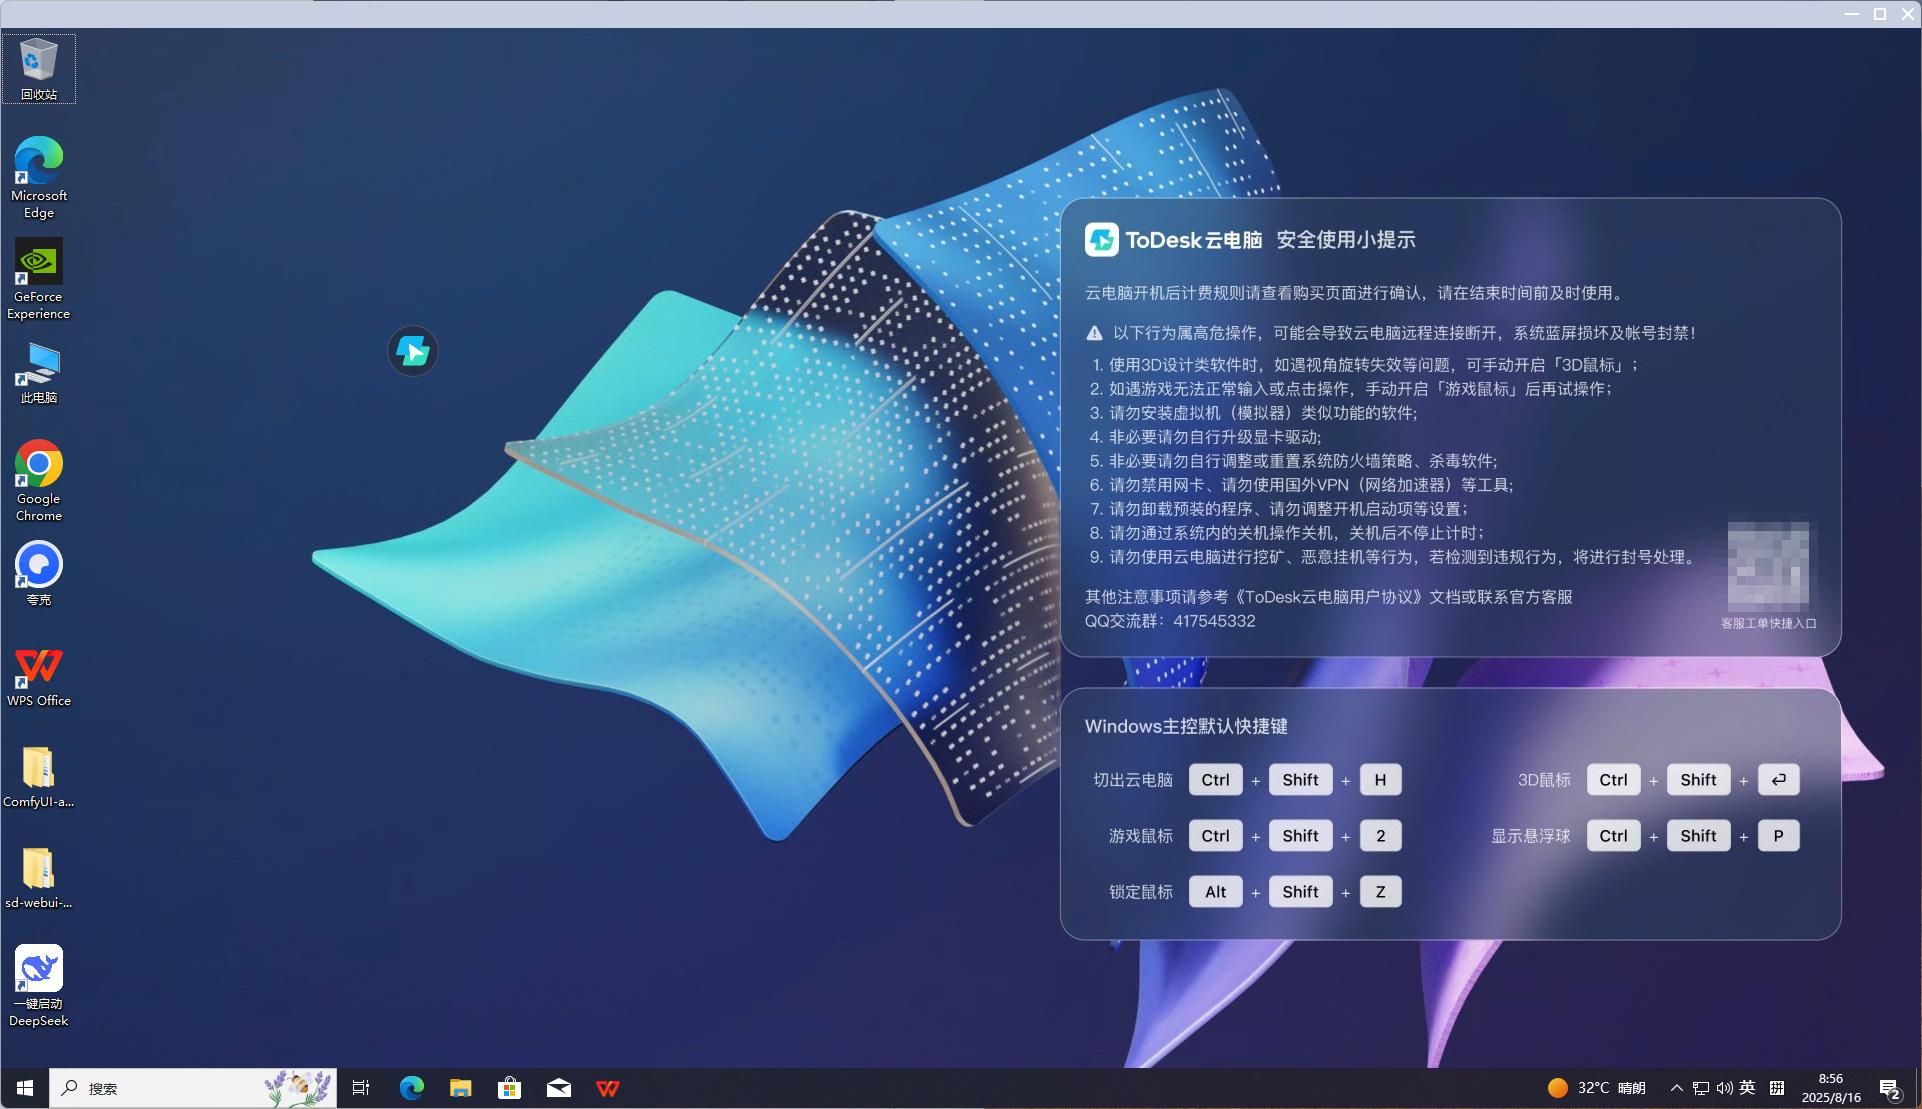
Task: Open File Explorer from the taskbar
Action: pyautogui.click(x=460, y=1088)
